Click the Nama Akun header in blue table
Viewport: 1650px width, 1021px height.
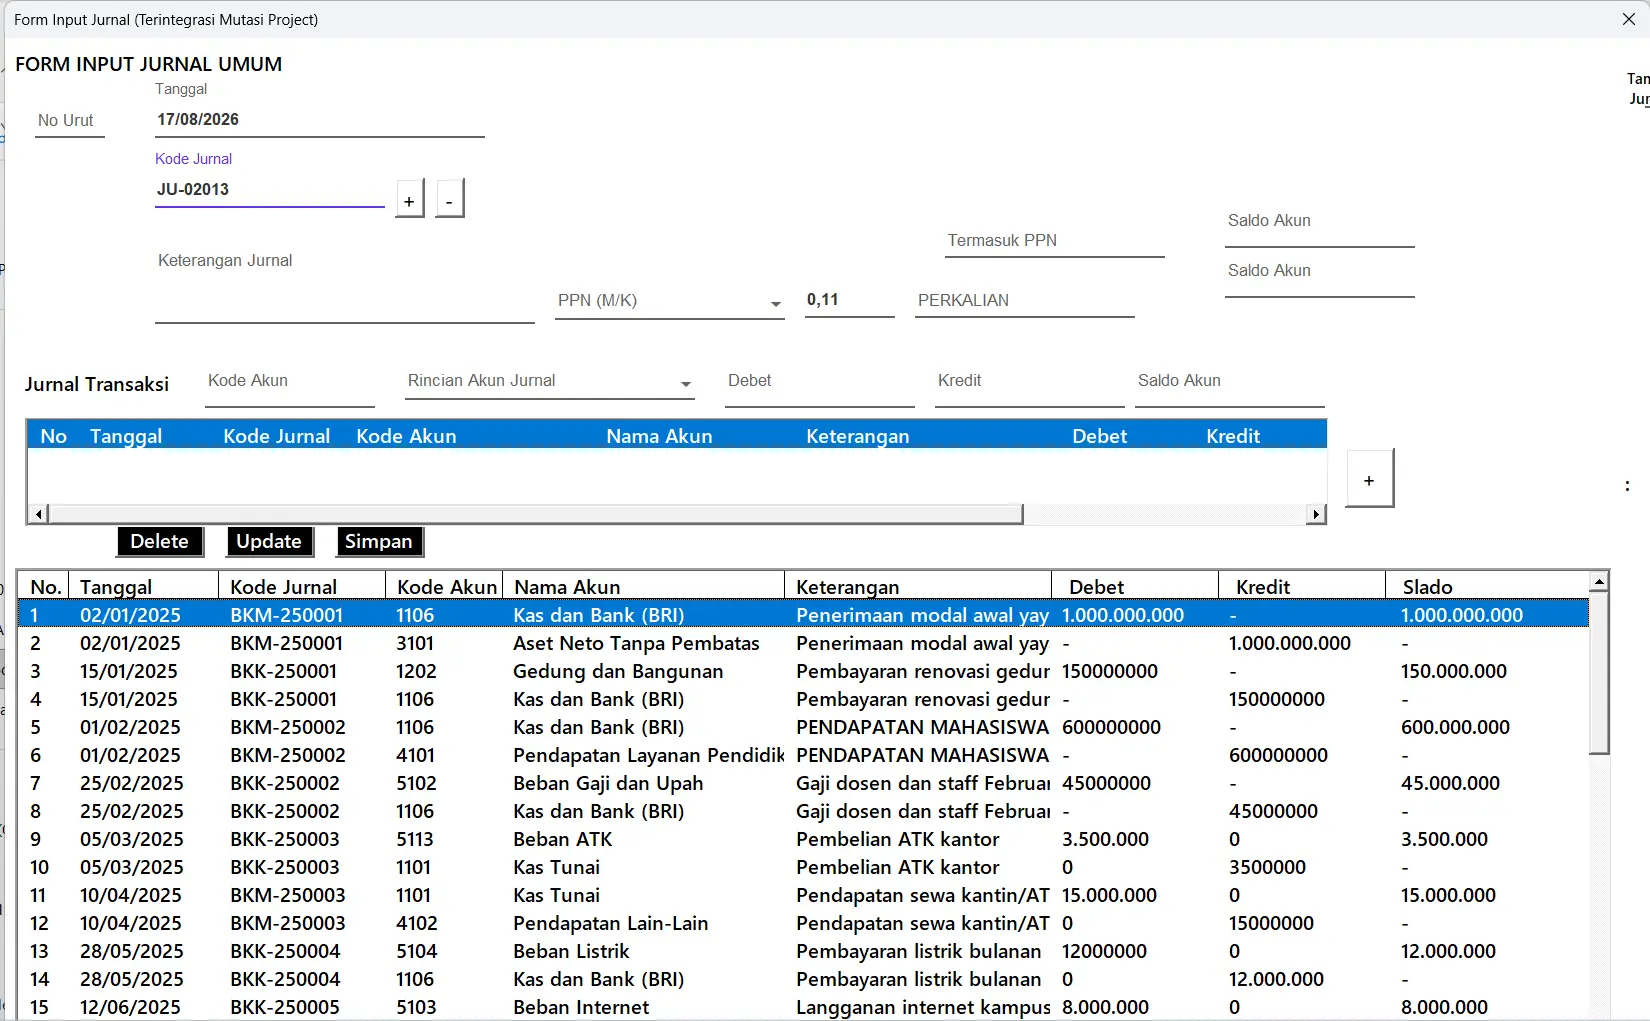click(x=659, y=436)
